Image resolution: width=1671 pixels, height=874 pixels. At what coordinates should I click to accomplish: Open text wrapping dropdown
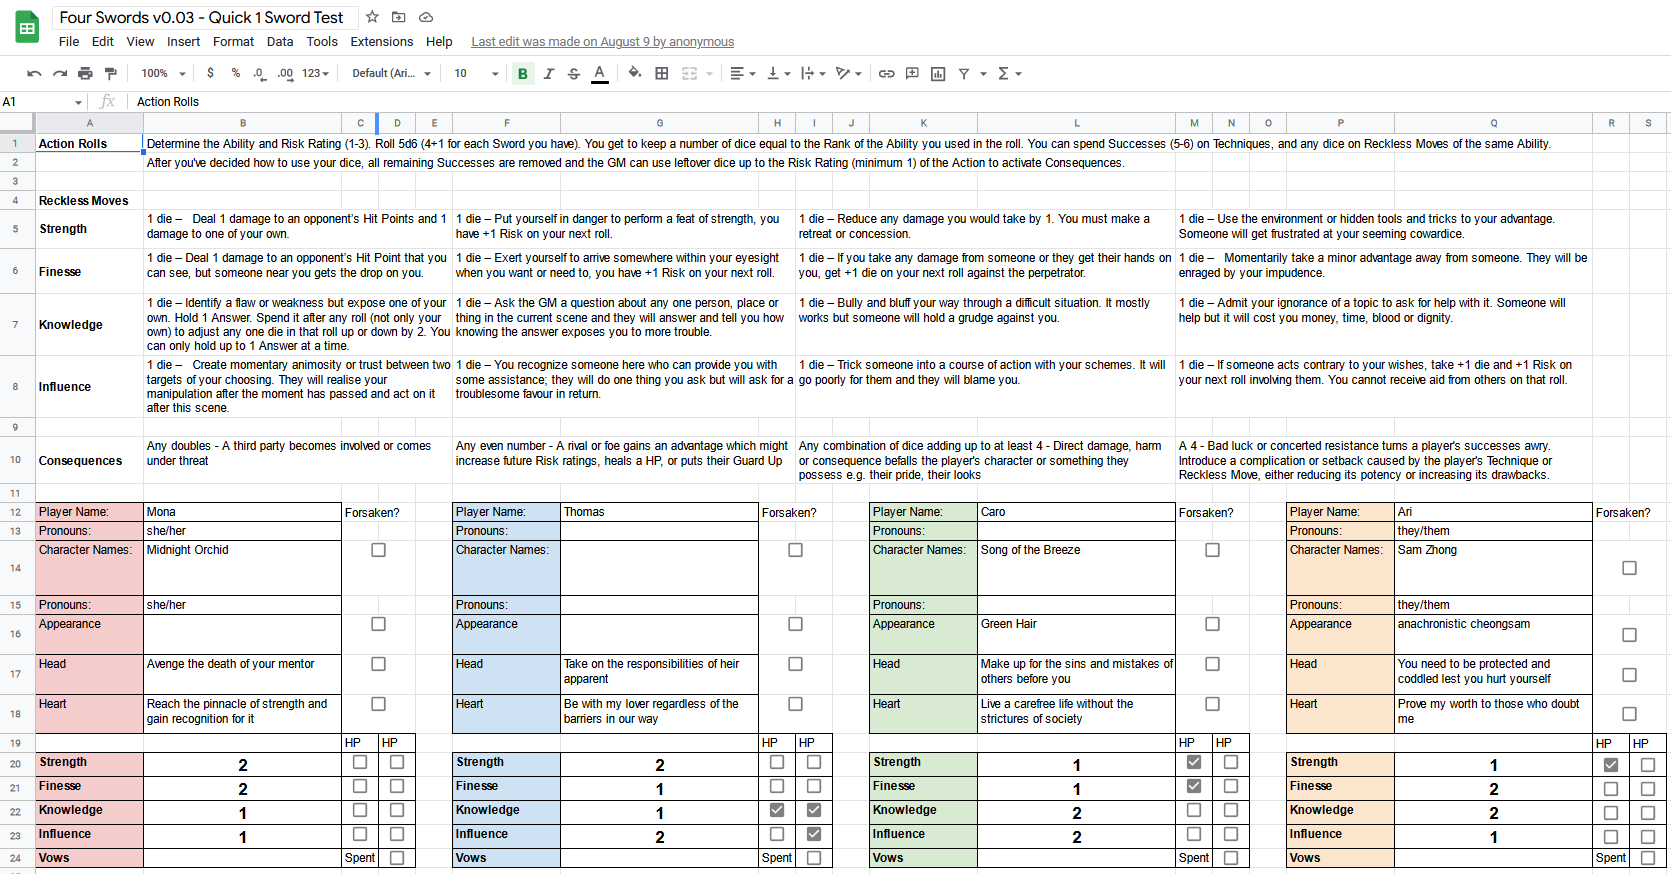coord(813,73)
